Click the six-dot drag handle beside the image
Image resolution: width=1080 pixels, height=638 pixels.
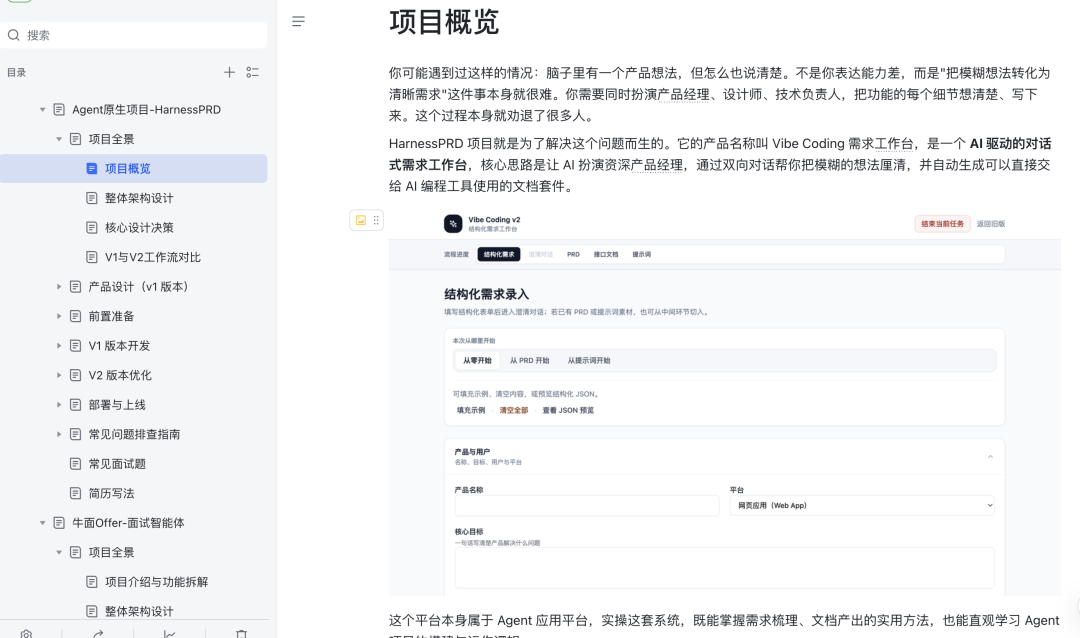[376, 220]
